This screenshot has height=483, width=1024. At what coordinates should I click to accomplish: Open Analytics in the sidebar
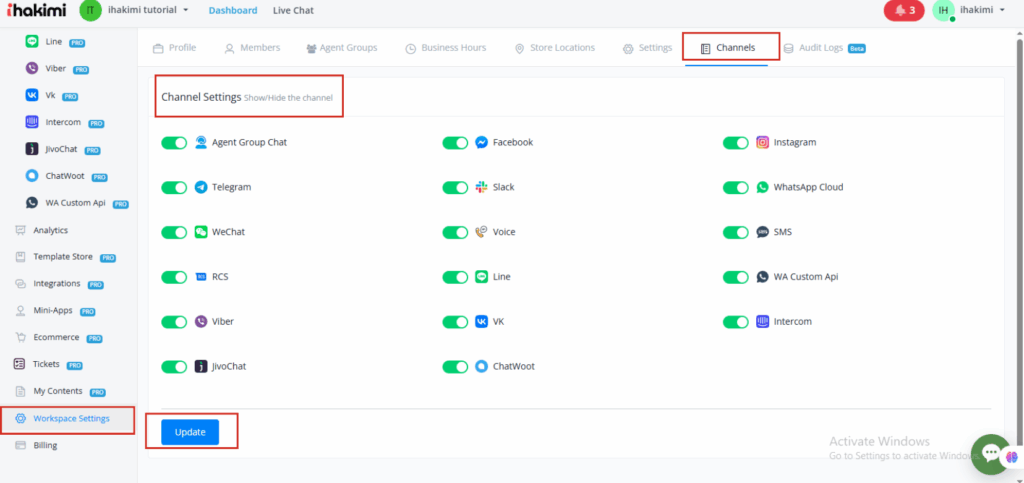50,230
